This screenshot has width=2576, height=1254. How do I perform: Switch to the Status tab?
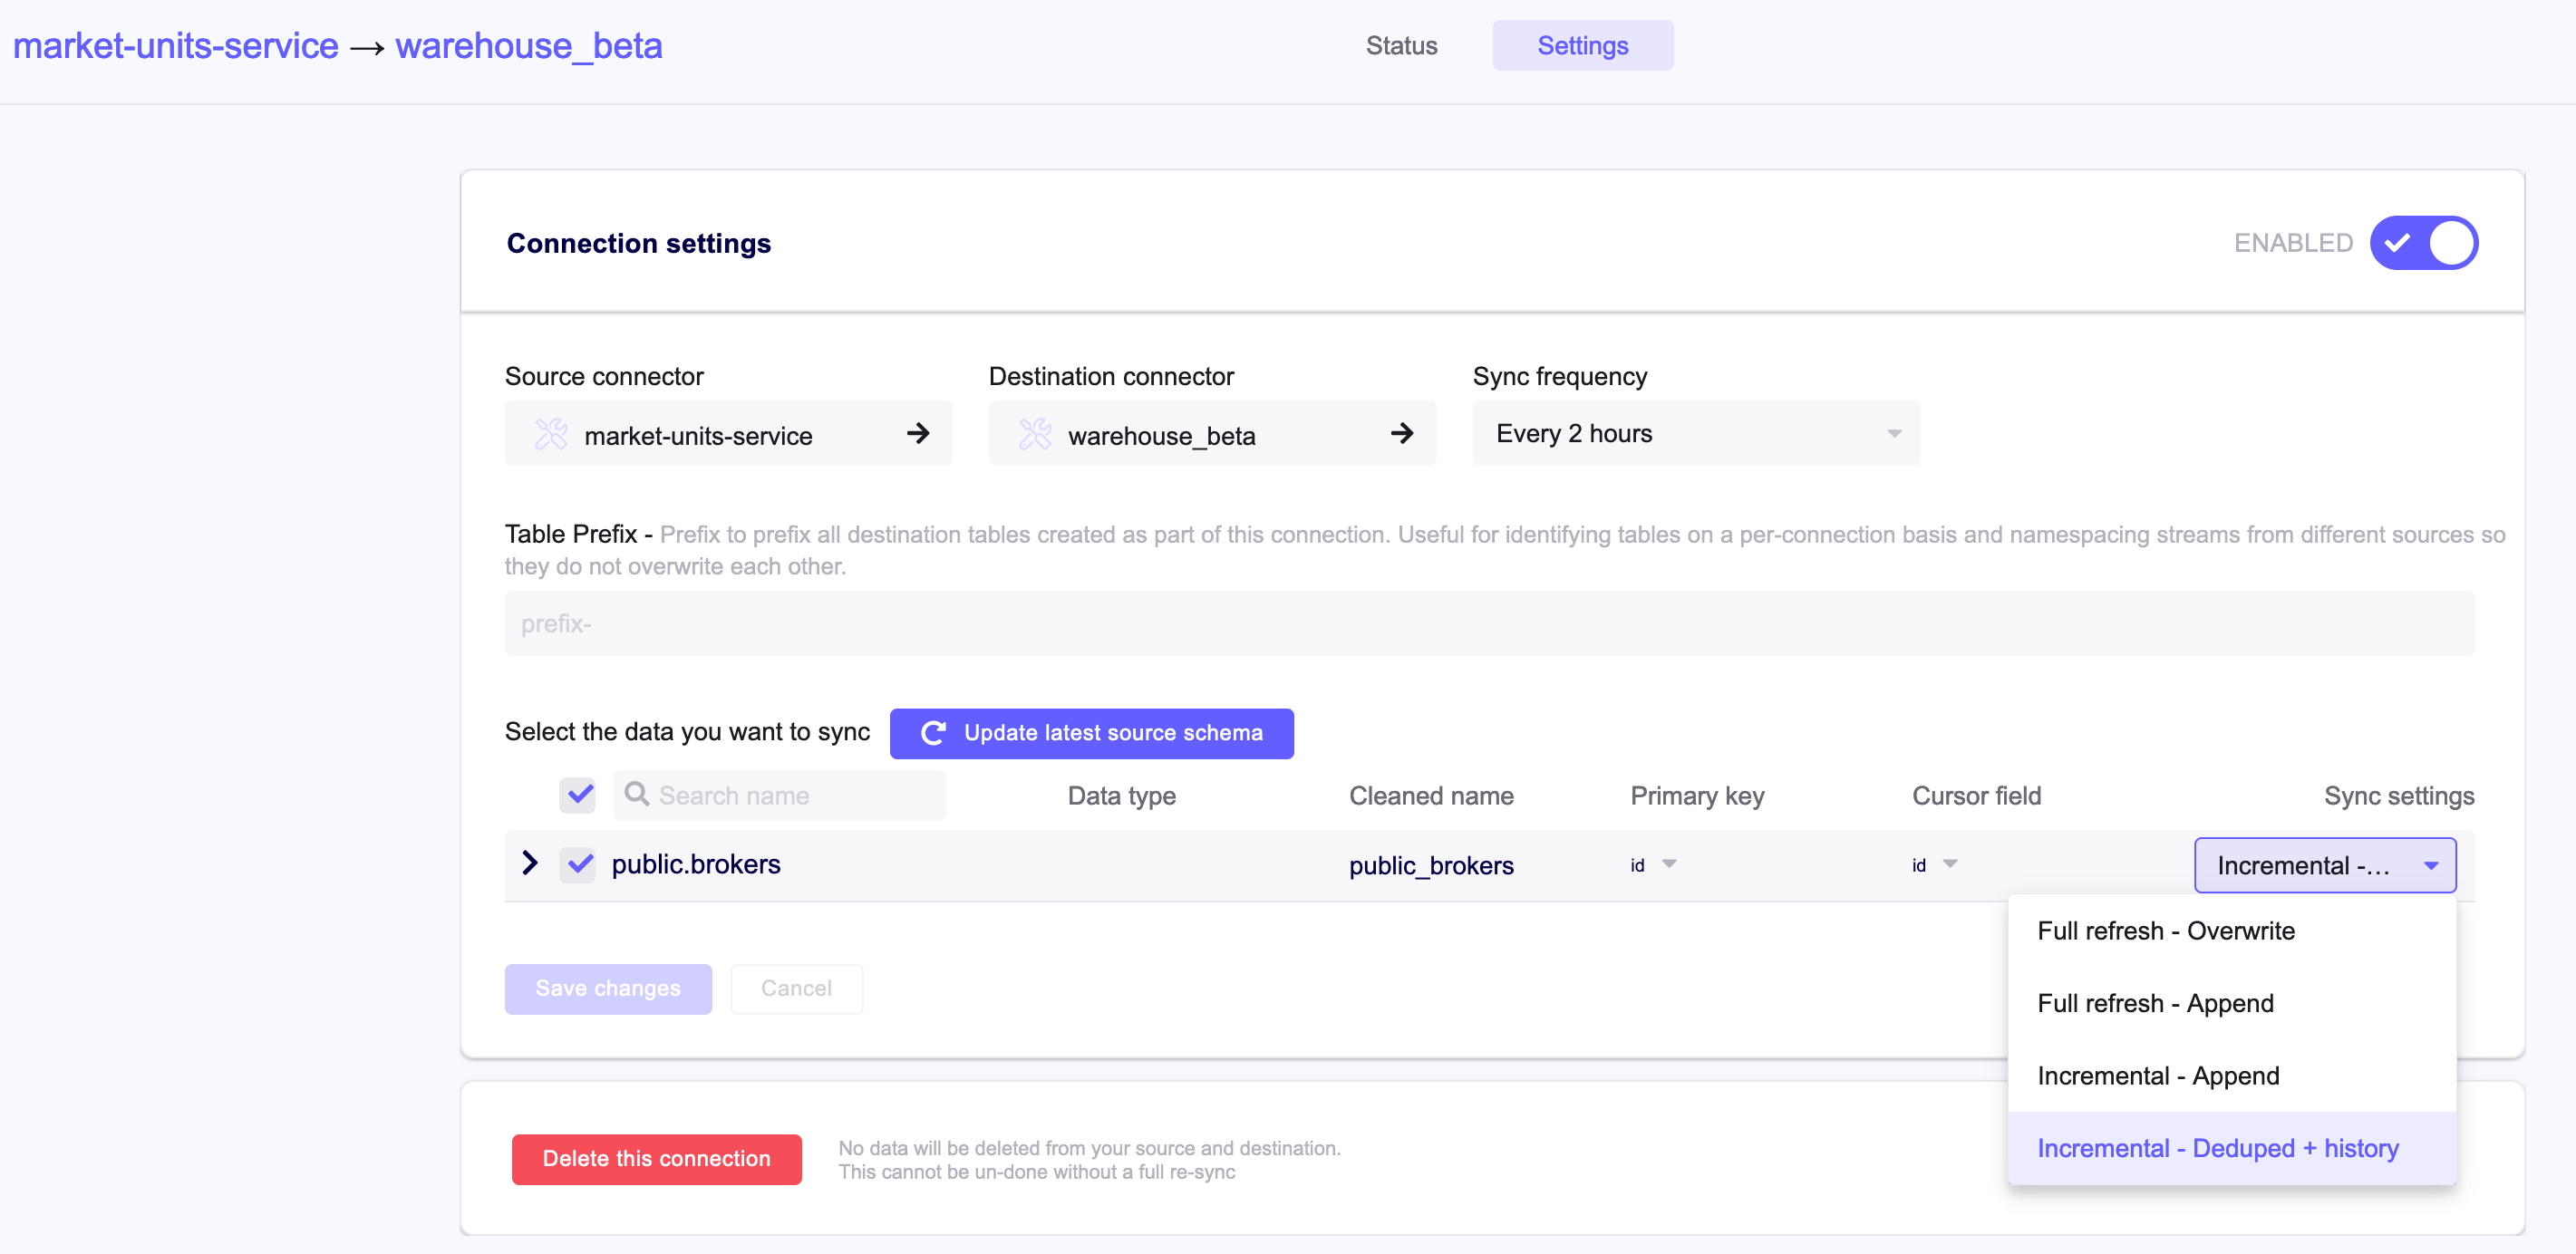(x=1401, y=45)
